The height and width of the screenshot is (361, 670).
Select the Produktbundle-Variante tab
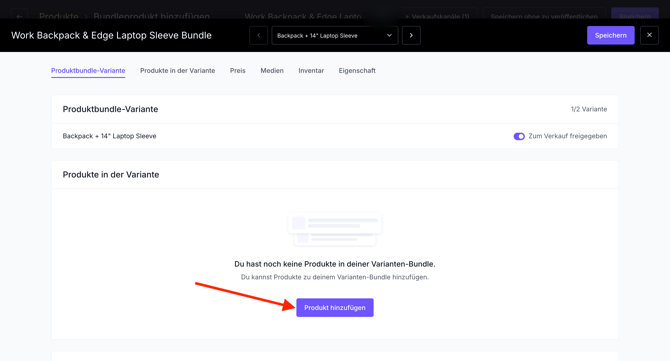tap(88, 70)
